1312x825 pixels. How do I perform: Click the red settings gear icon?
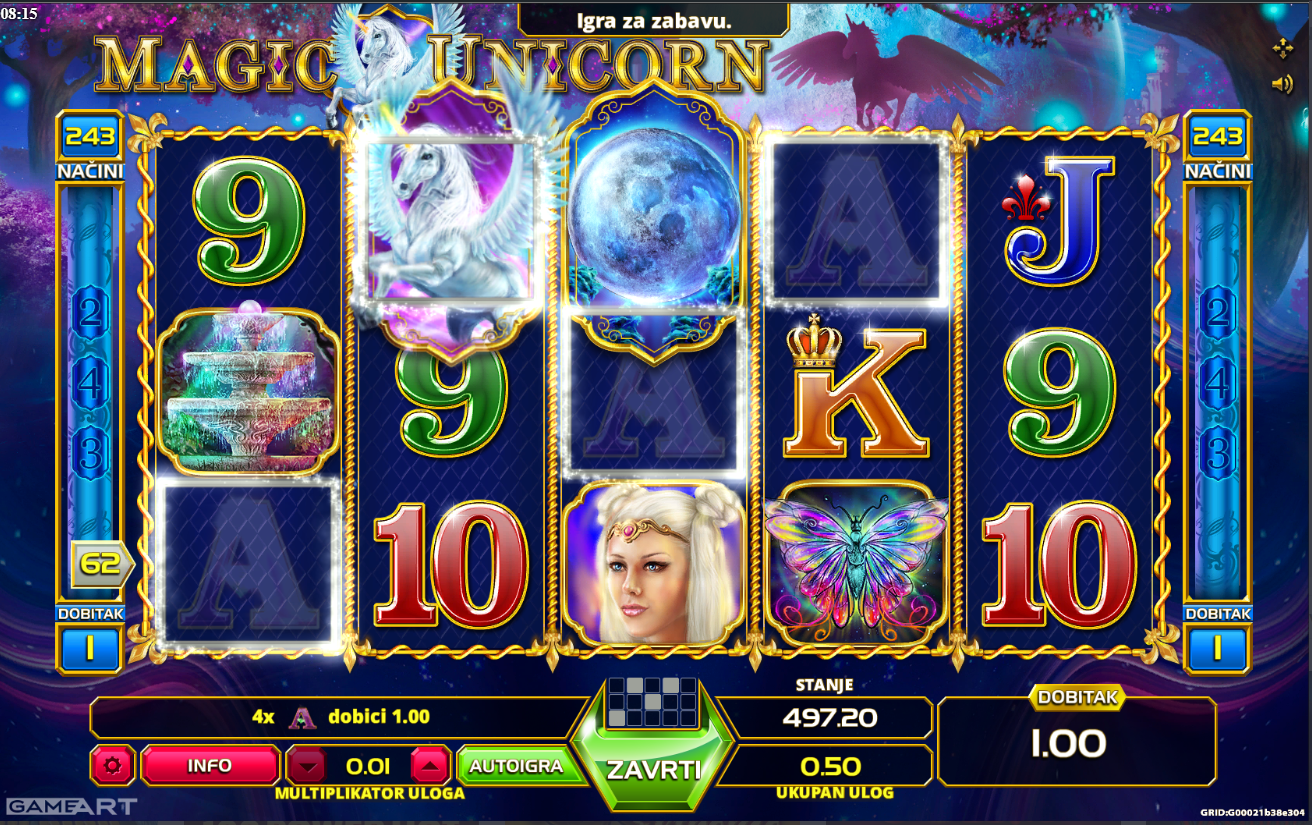tap(112, 766)
